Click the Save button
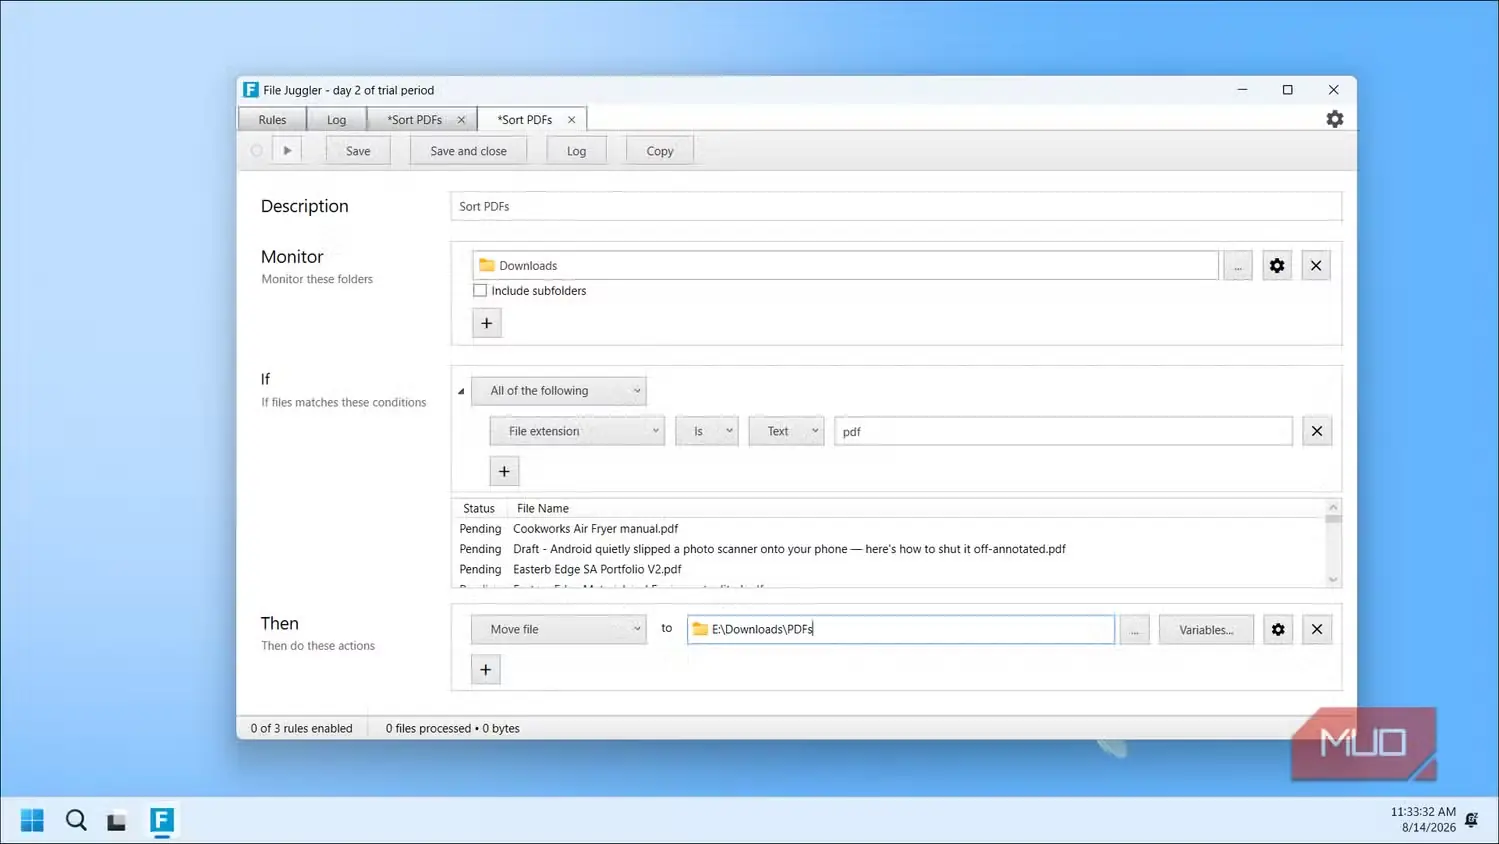Image resolution: width=1499 pixels, height=844 pixels. 358,151
